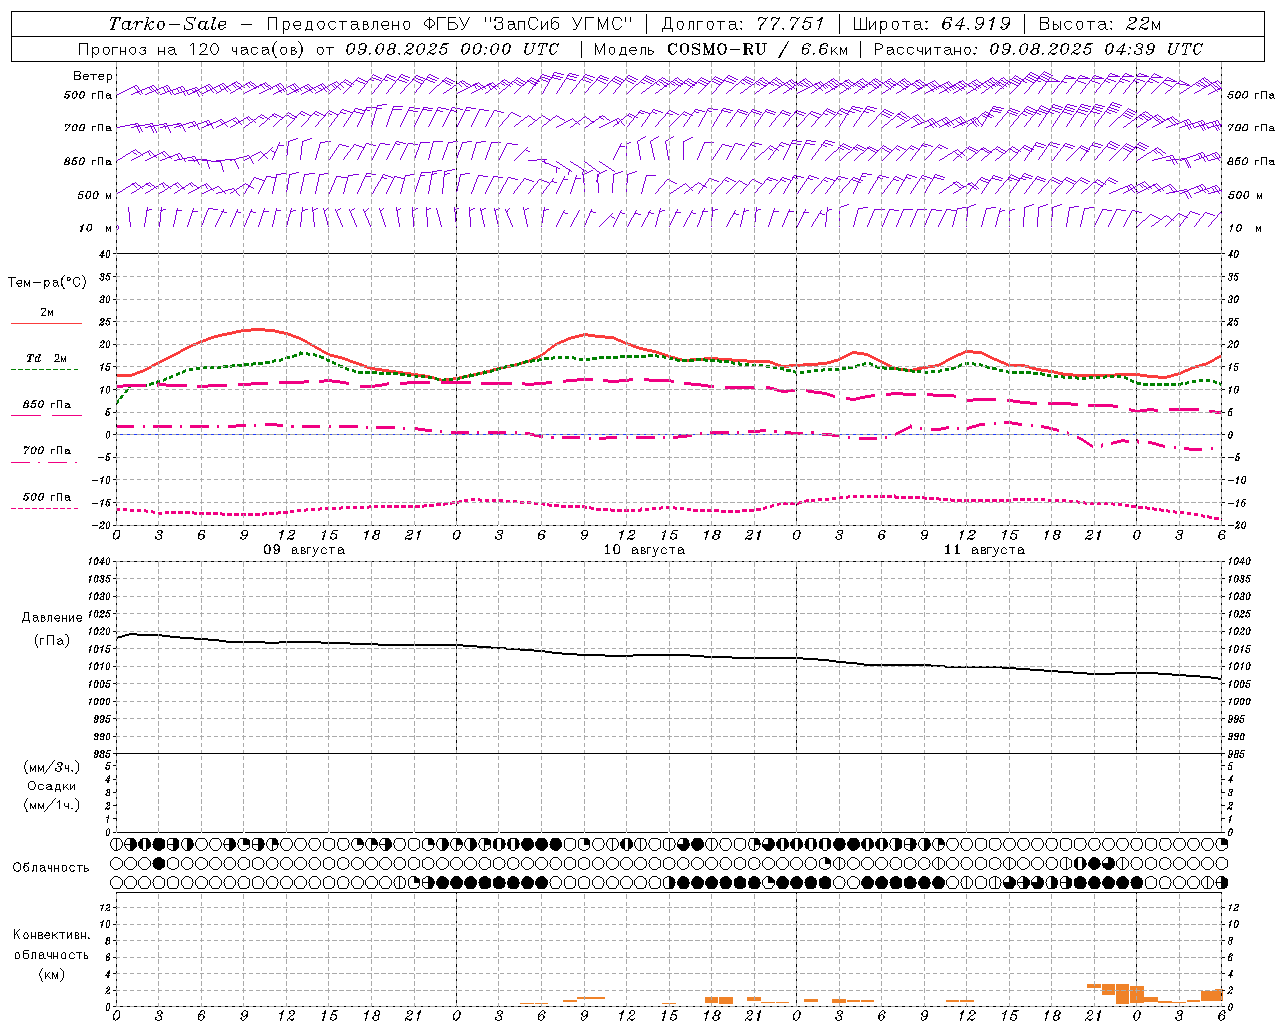Screen dimensions: 1280x1024
Task: Select the '10 августа' date label
Action: coord(644,550)
